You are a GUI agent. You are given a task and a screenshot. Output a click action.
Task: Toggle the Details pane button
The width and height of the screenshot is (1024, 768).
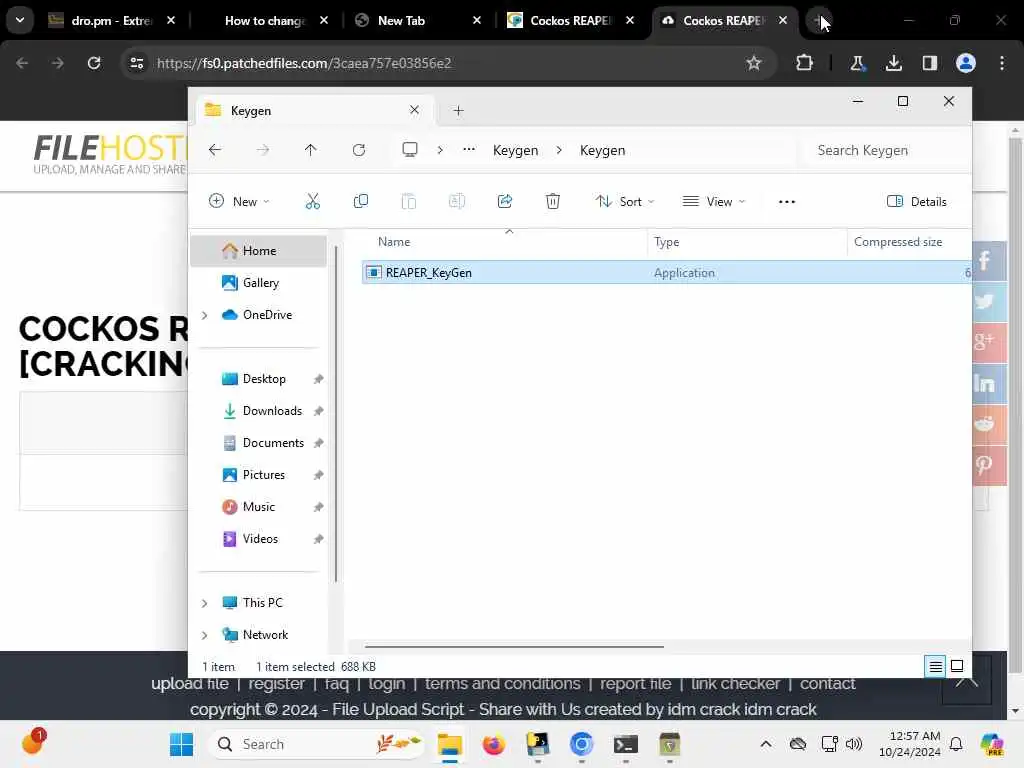coord(917,201)
